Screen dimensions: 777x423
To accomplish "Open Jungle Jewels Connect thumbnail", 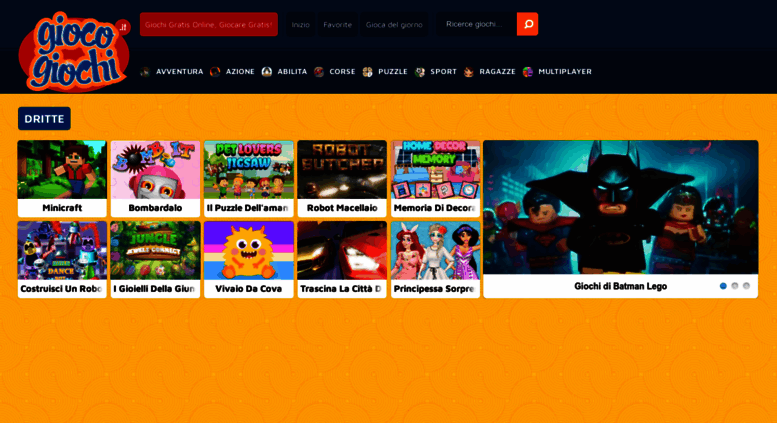I will [155, 251].
